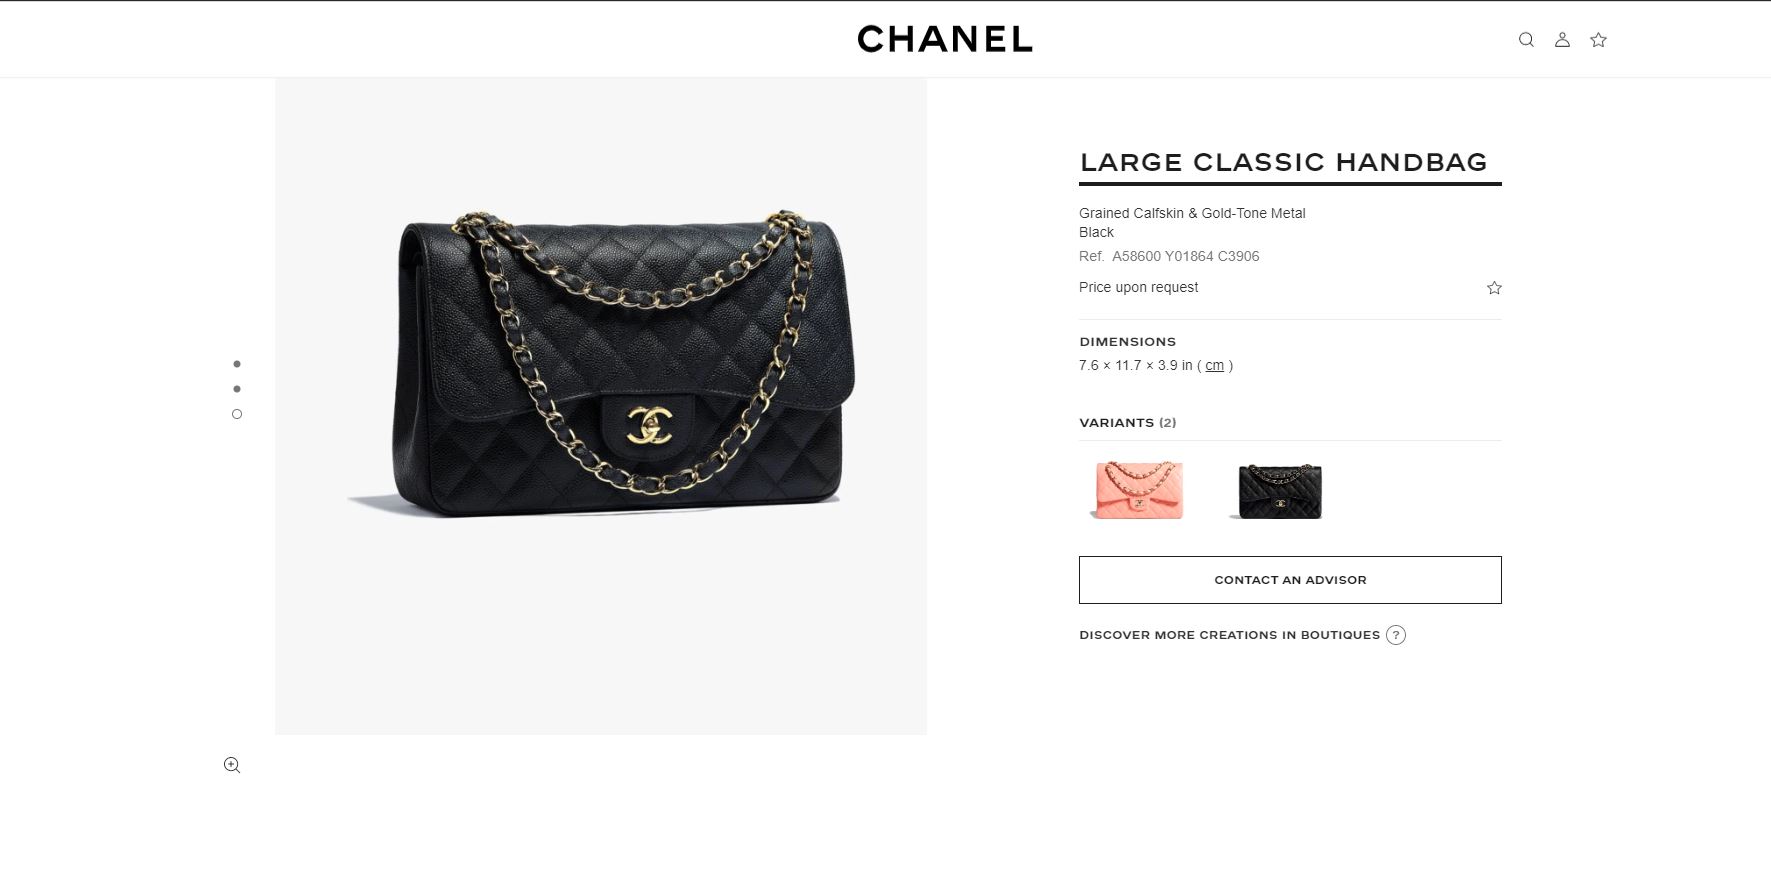The width and height of the screenshot is (1771, 869).
Task: Add handbag to wishlist via price star
Action: pos(1494,288)
